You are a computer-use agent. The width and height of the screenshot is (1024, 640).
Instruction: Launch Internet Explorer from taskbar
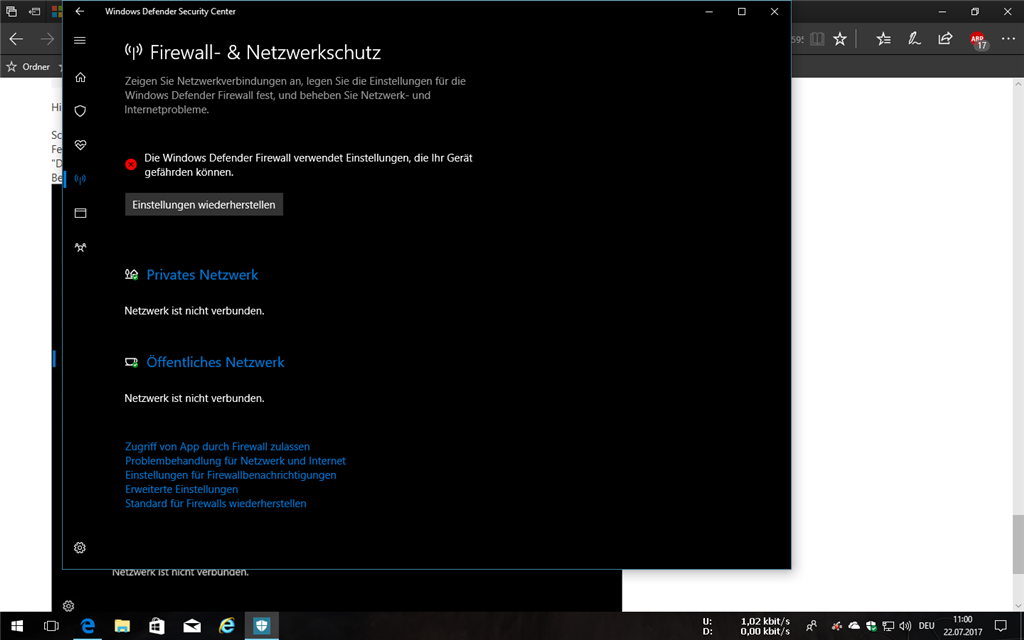click(227, 626)
